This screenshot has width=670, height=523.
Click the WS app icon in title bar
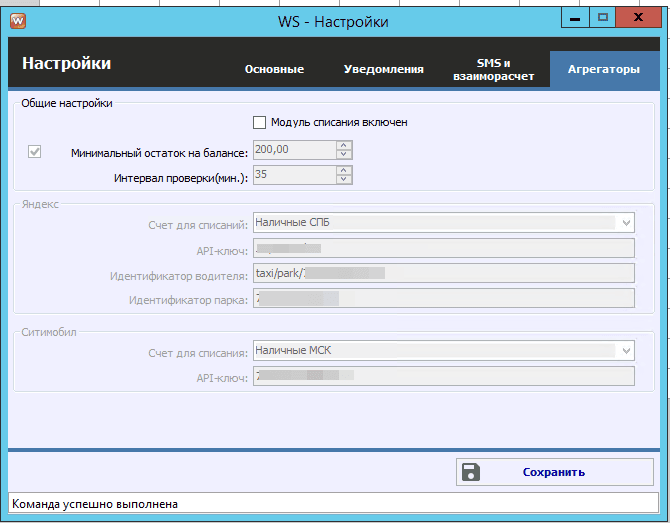click(17, 20)
